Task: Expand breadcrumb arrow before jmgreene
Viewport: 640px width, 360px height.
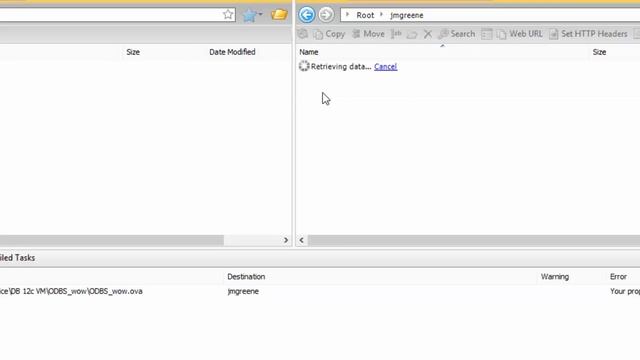Action: [x=381, y=15]
